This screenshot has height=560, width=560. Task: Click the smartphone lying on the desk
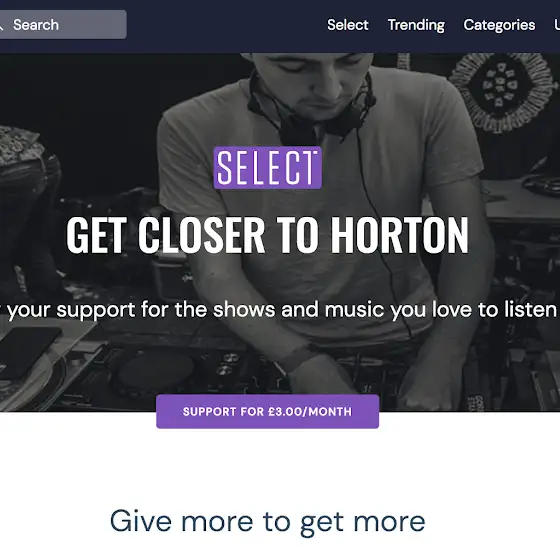(29, 352)
